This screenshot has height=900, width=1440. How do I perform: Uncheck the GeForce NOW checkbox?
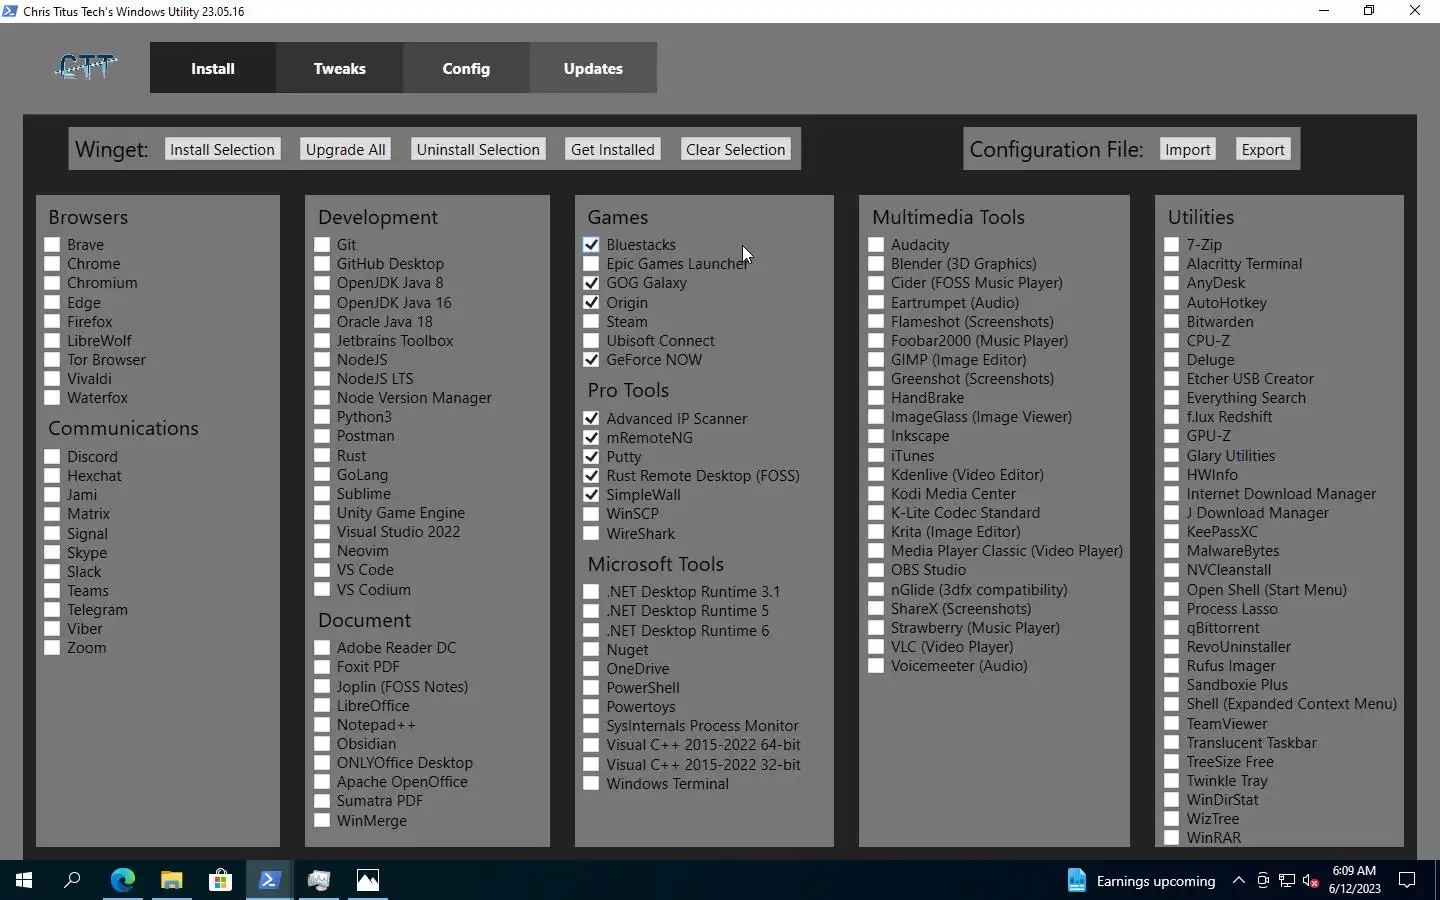tap(591, 360)
